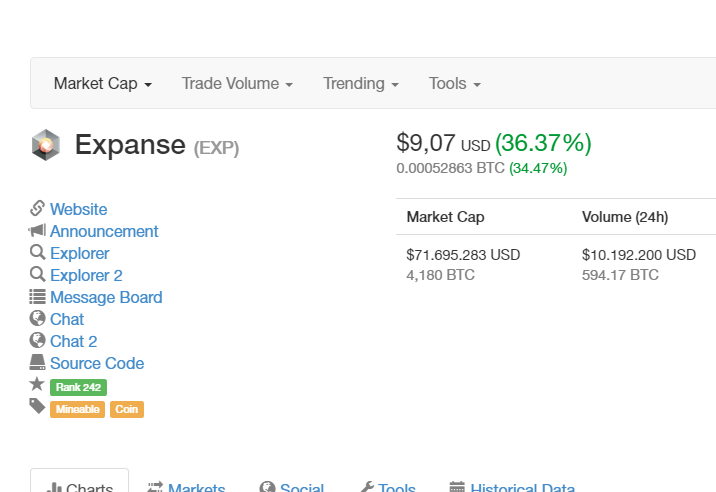The height and width of the screenshot is (492, 716).
Task: Click the drive icon beside Source Code
Action: point(38,363)
